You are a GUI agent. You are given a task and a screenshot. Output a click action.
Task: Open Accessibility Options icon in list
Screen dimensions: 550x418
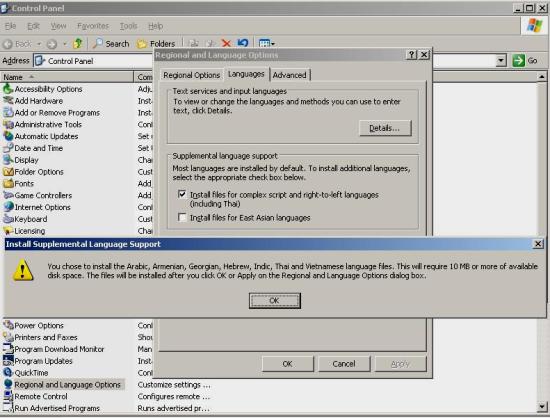(8, 89)
